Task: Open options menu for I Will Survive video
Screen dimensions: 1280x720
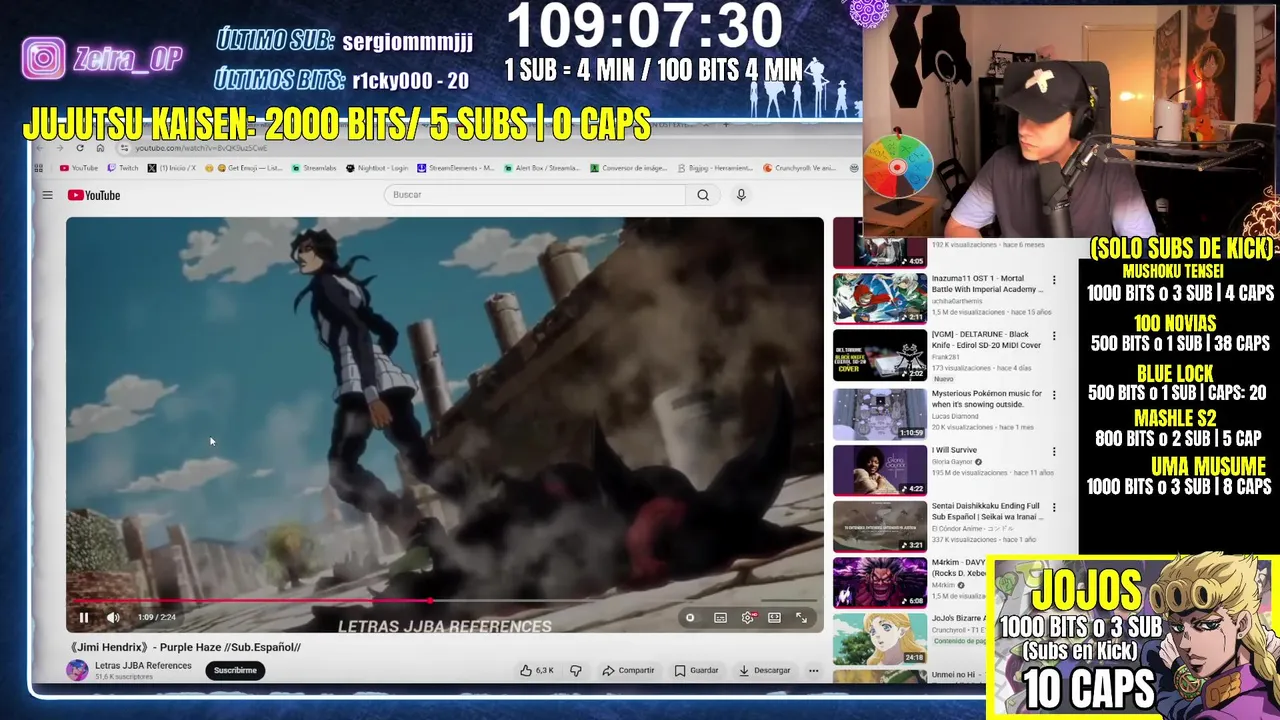Action: [1053, 452]
